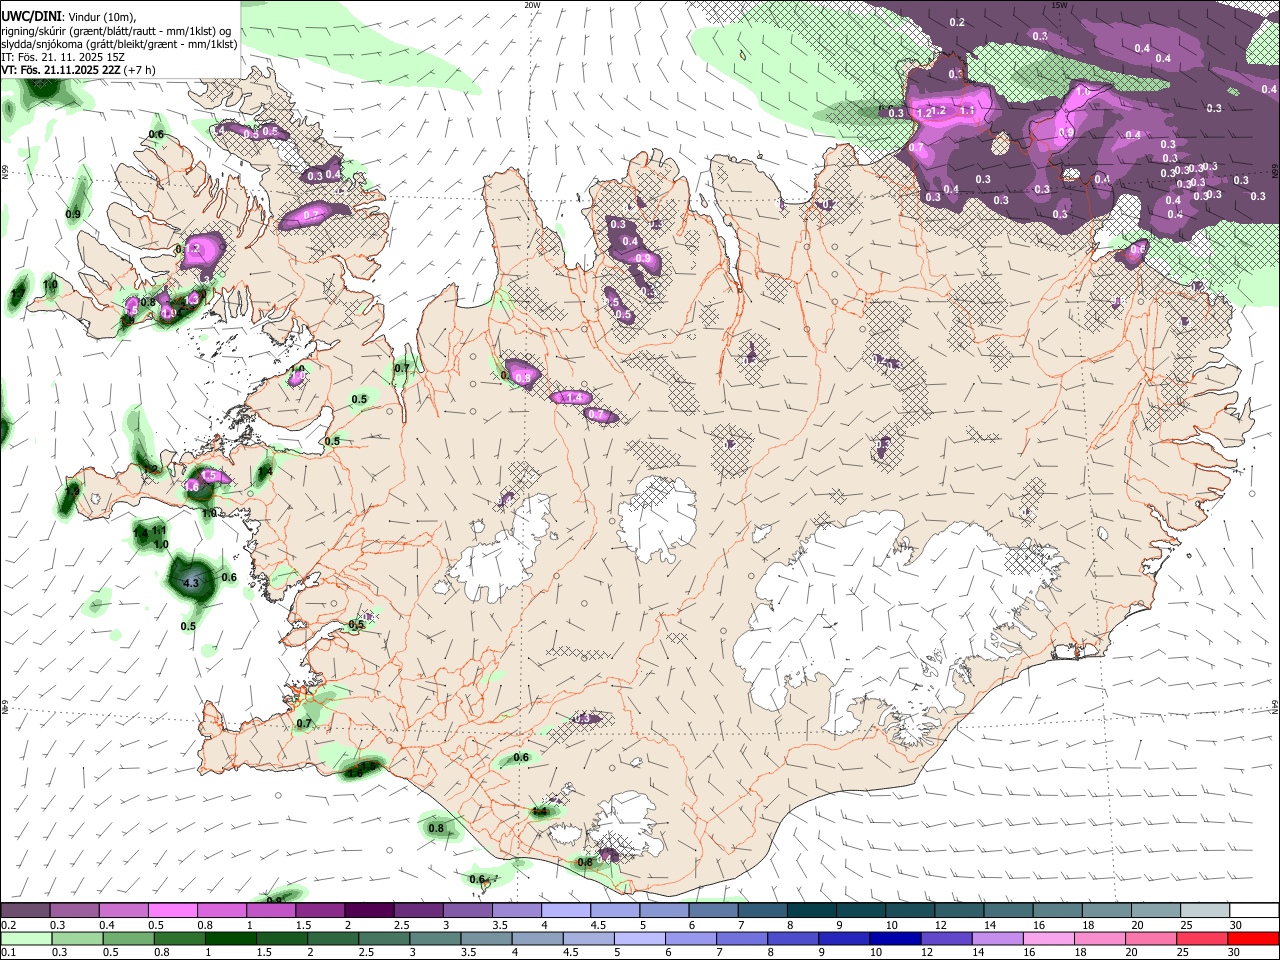Screen dimensions: 1280x960
Task: Click the 0.5–0.8 swatch in bottom legend row
Action: [130, 939]
